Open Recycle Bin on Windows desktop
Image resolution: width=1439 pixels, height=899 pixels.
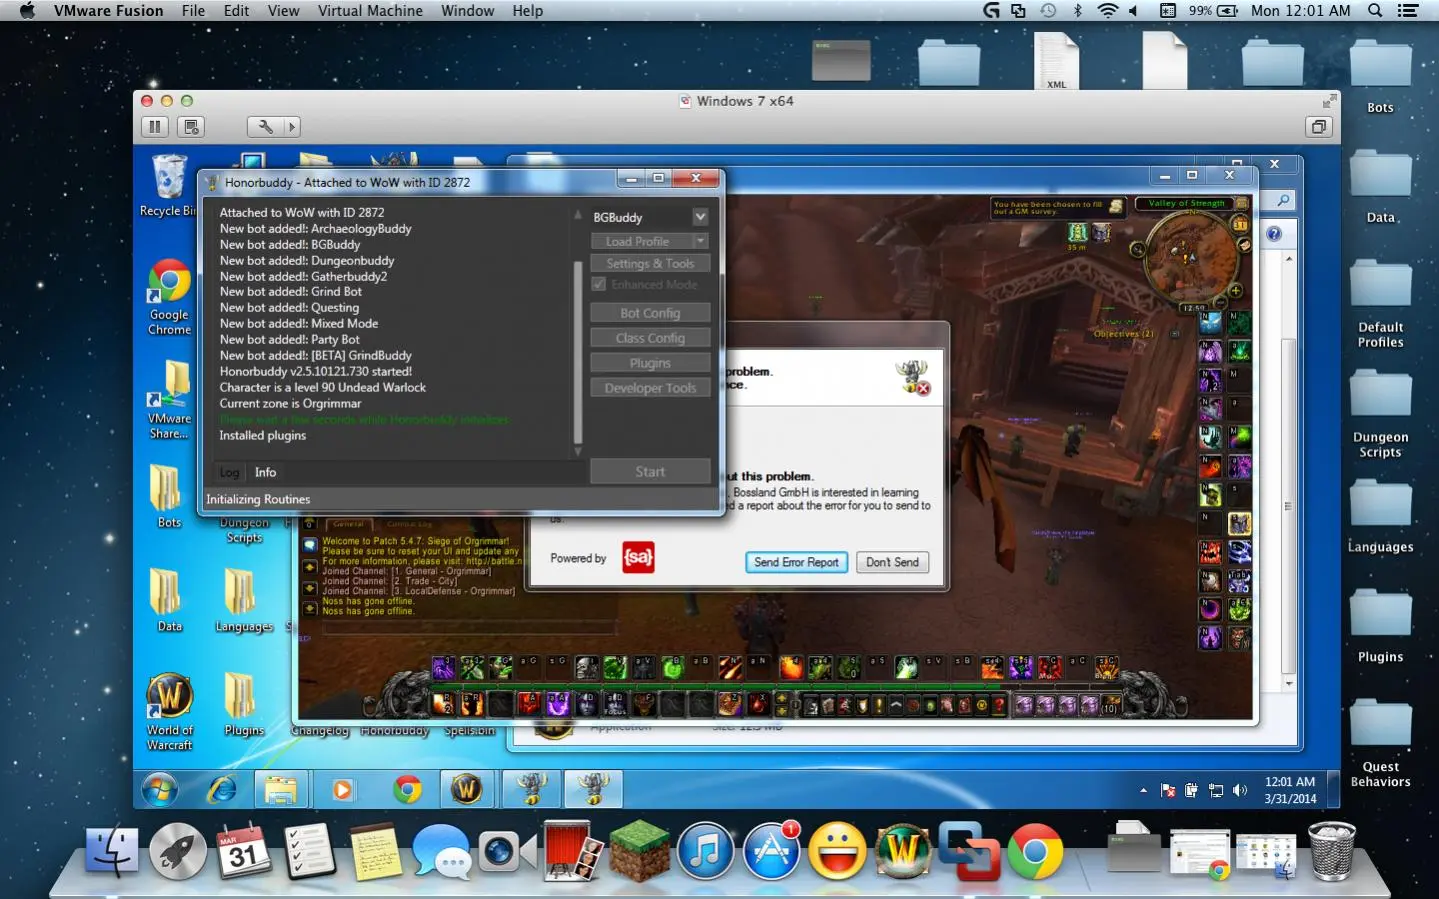169,186
